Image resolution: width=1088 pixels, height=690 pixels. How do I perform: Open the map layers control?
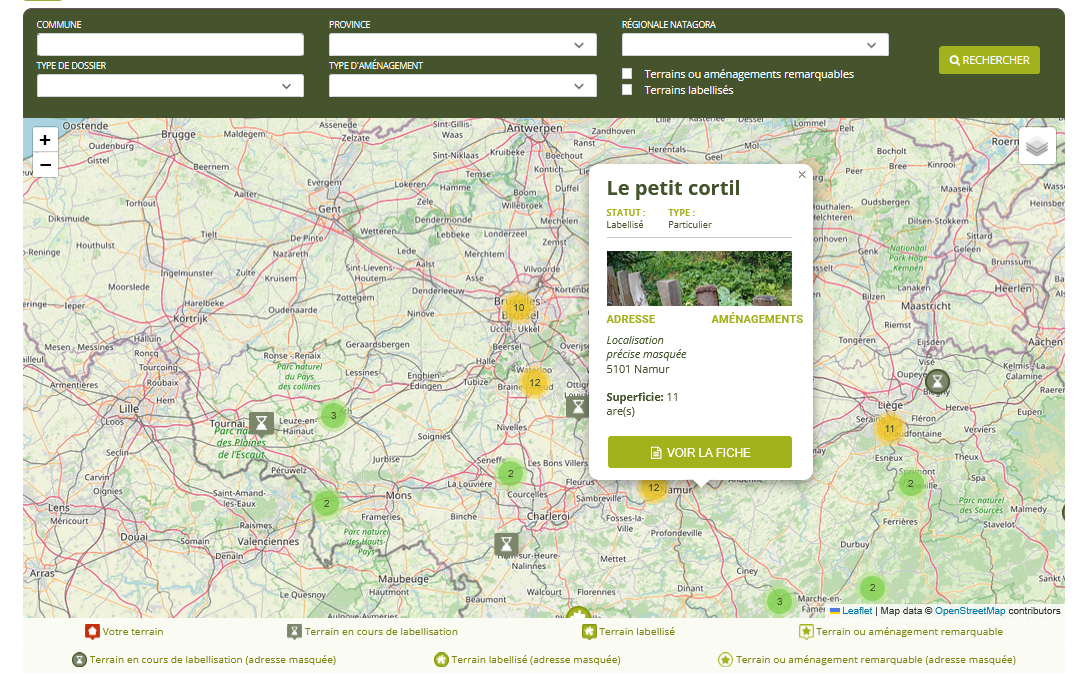[x=1037, y=146]
